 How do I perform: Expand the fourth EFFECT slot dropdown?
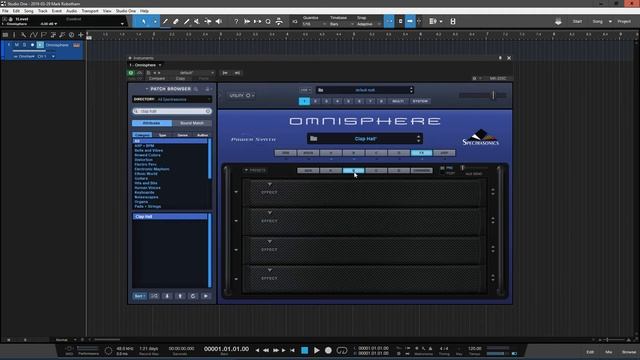[x=269, y=270]
